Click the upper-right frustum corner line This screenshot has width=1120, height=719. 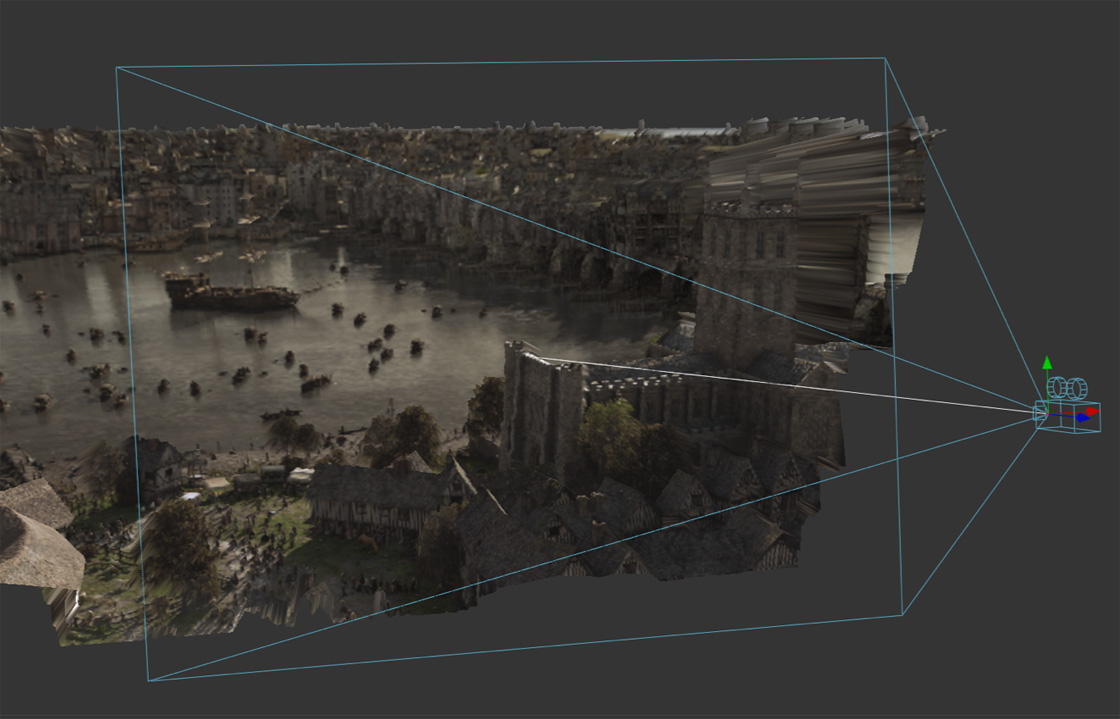click(887, 58)
